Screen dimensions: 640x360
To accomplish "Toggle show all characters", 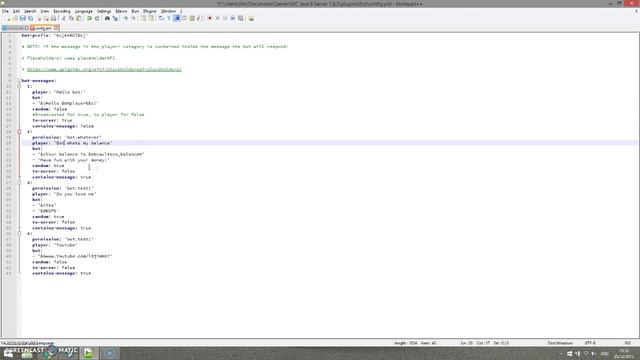I will tap(169, 18).
